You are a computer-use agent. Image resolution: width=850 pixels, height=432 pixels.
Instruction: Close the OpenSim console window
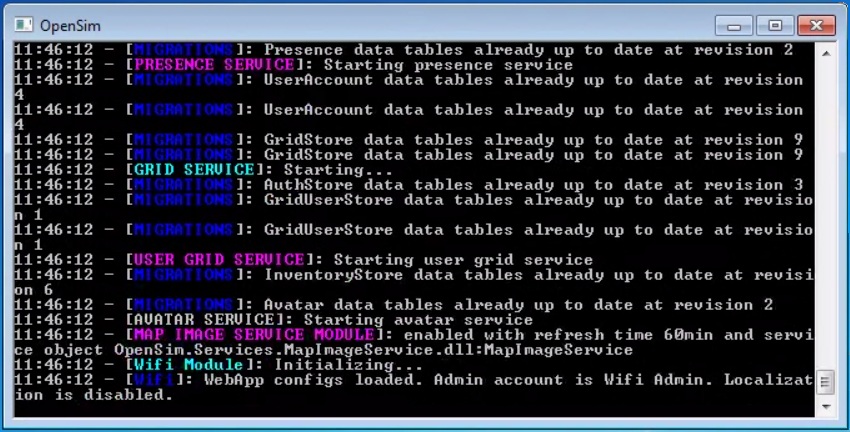816,25
